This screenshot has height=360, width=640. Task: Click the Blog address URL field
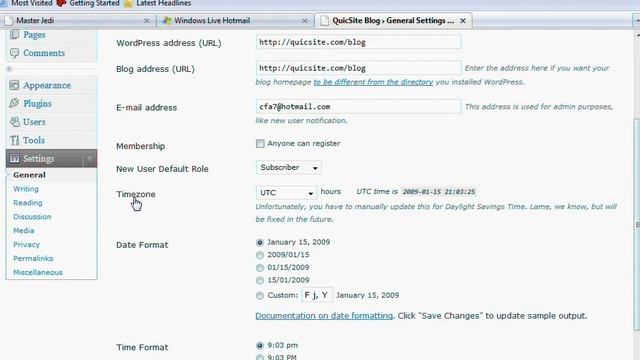(359, 68)
